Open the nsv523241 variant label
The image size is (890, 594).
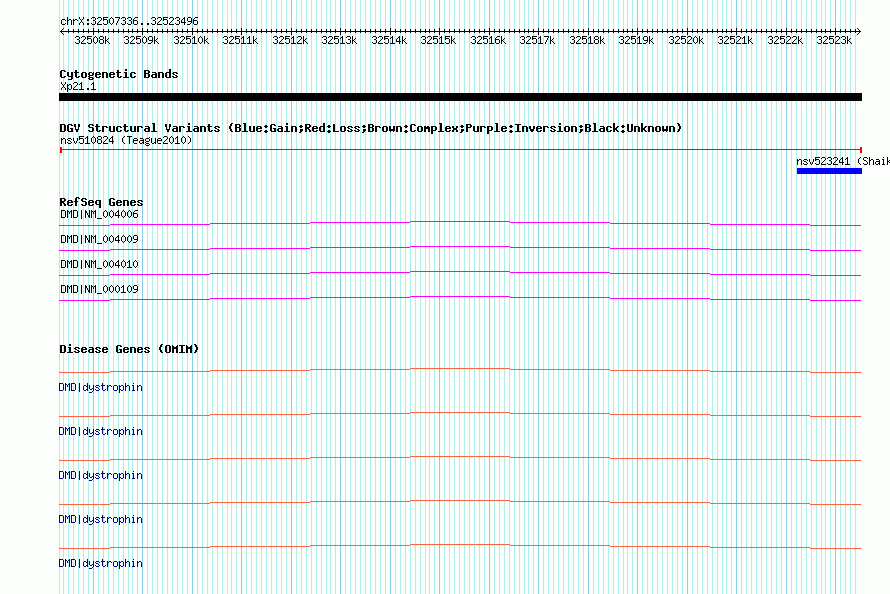tap(843, 162)
